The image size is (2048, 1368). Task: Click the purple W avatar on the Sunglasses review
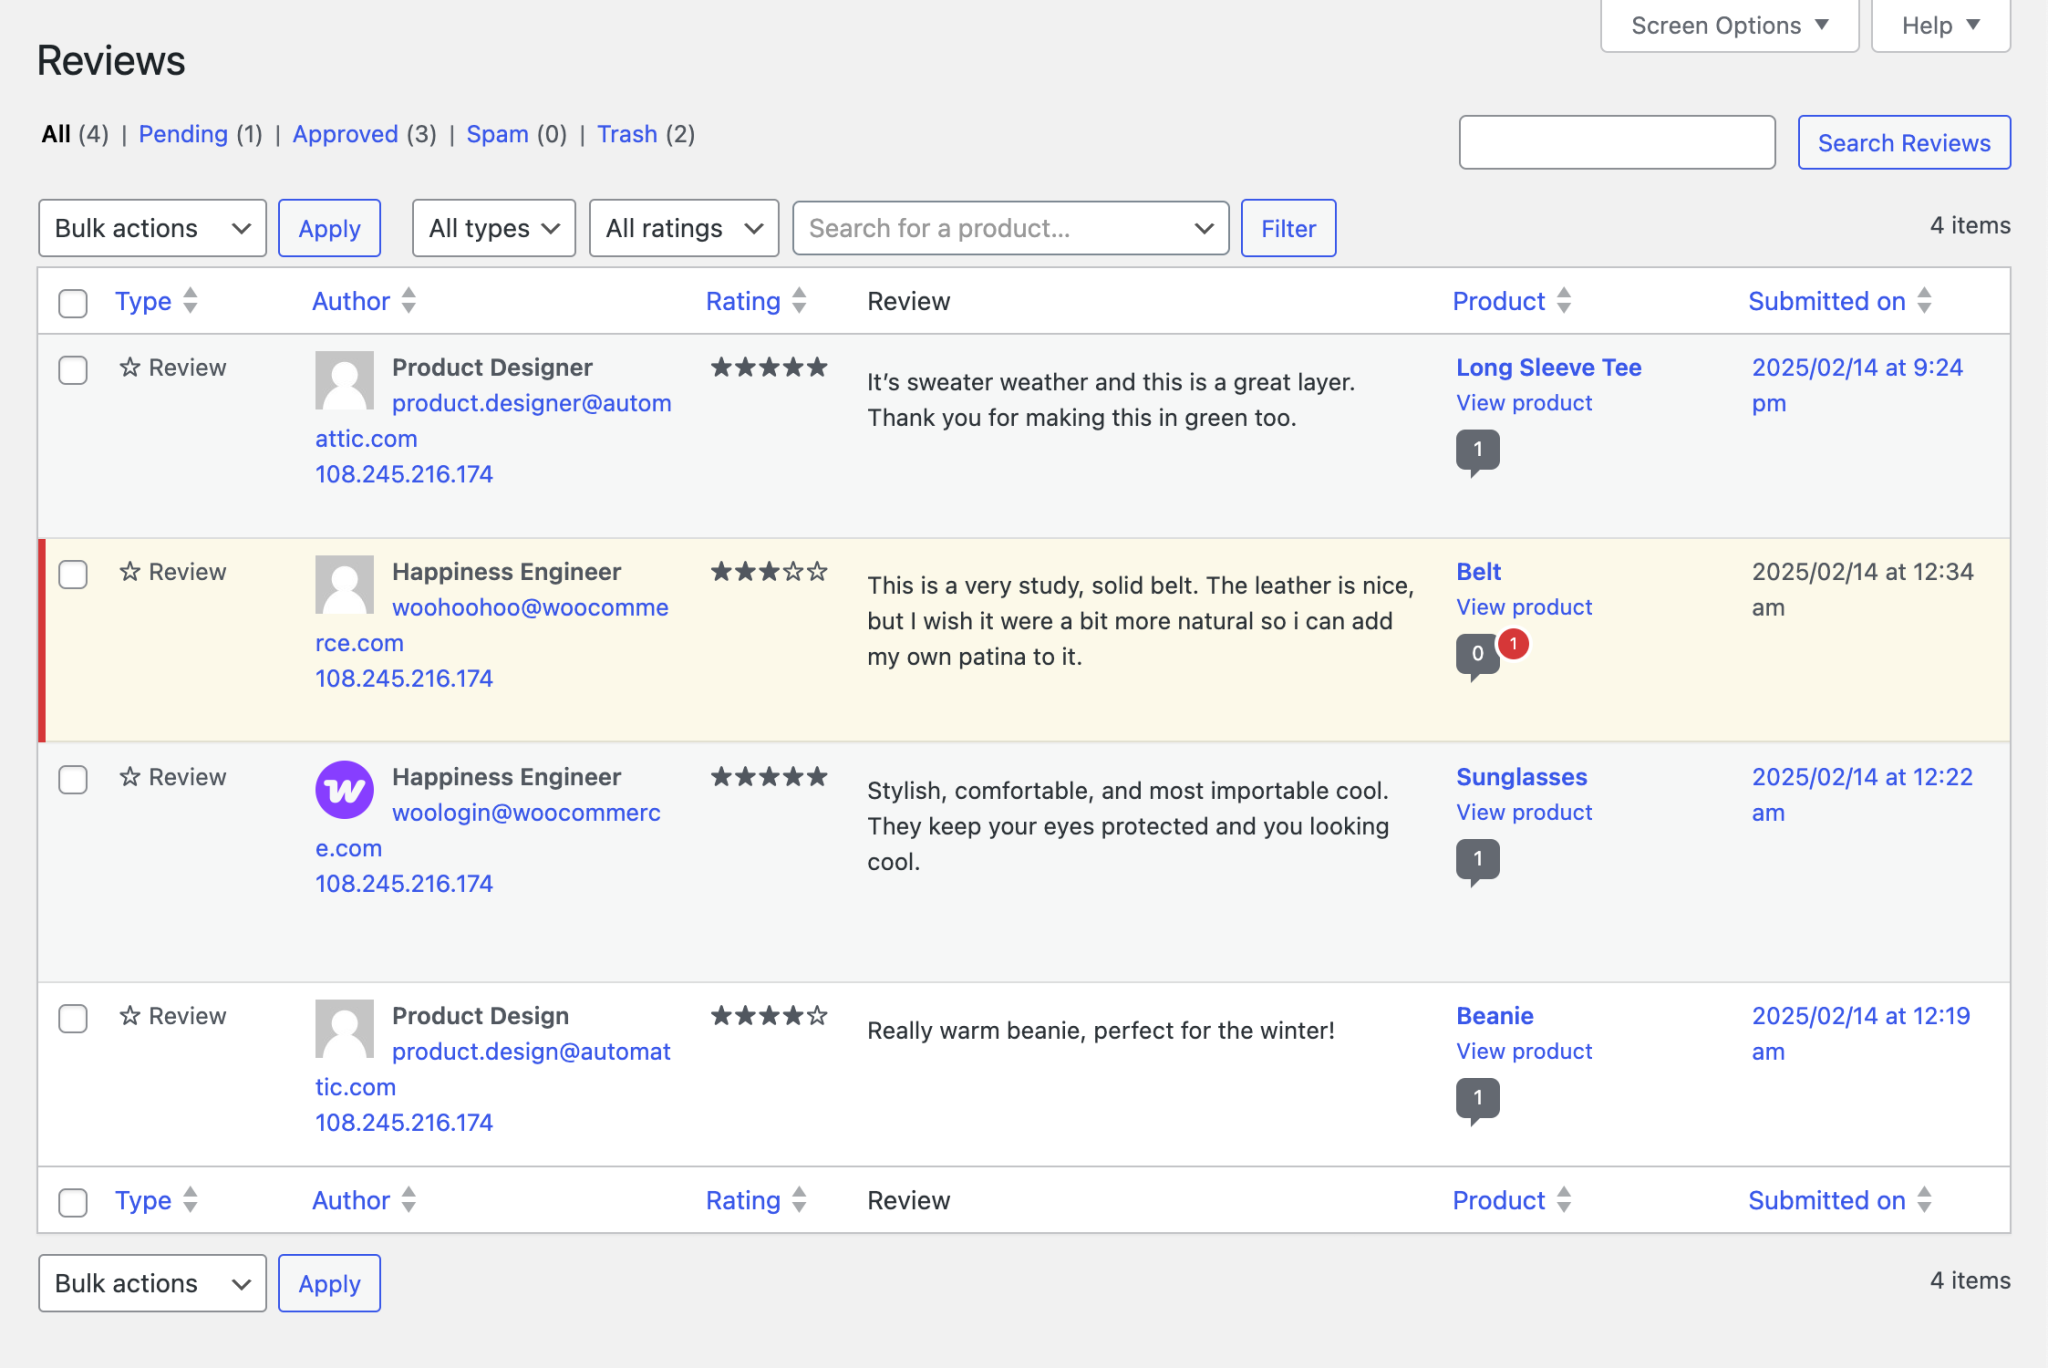pos(344,788)
